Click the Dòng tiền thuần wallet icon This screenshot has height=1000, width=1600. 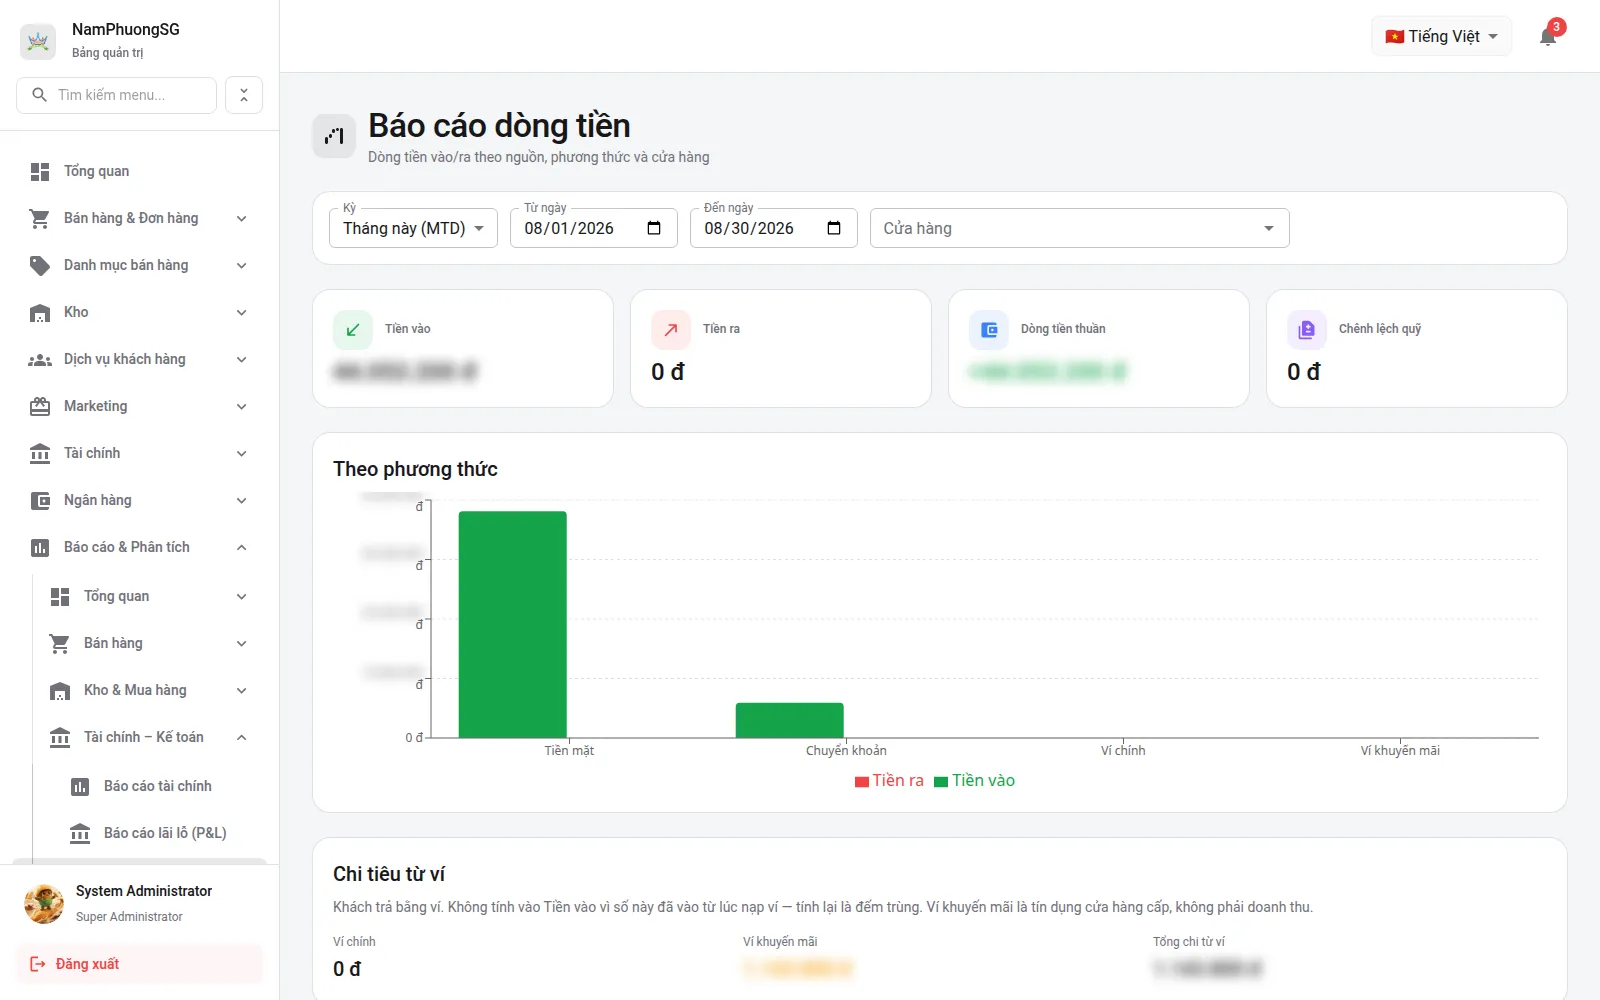point(989,330)
